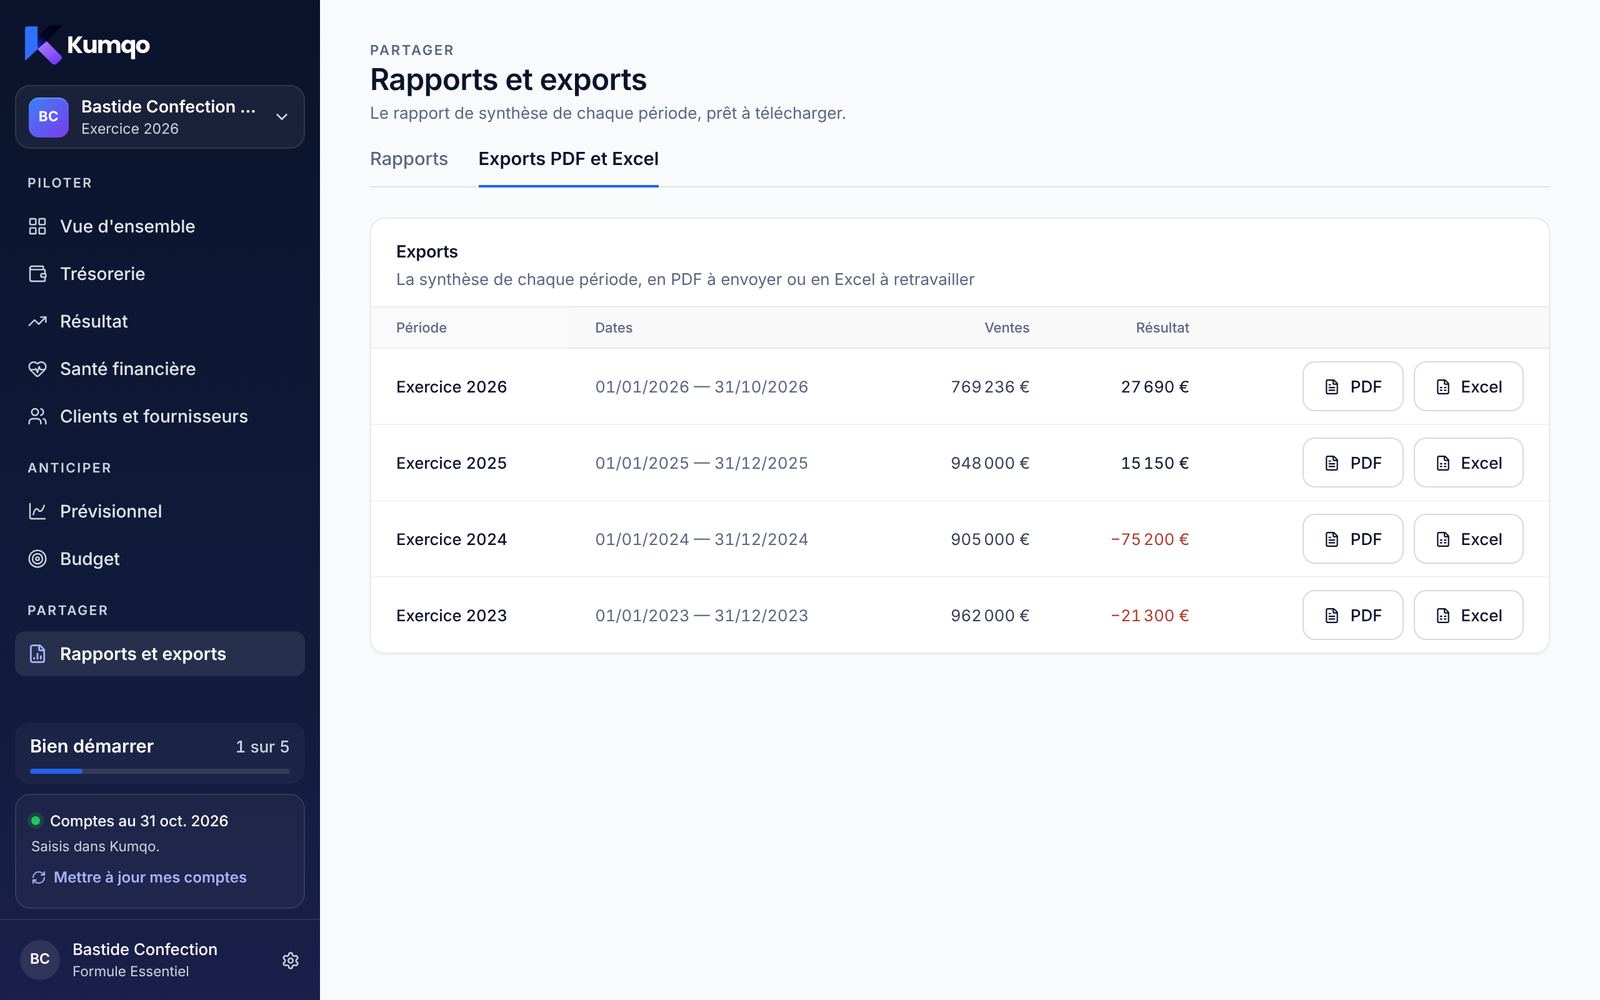1600x1000 pixels.
Task: Click the Période column header
Action: (x=421, y=328)
